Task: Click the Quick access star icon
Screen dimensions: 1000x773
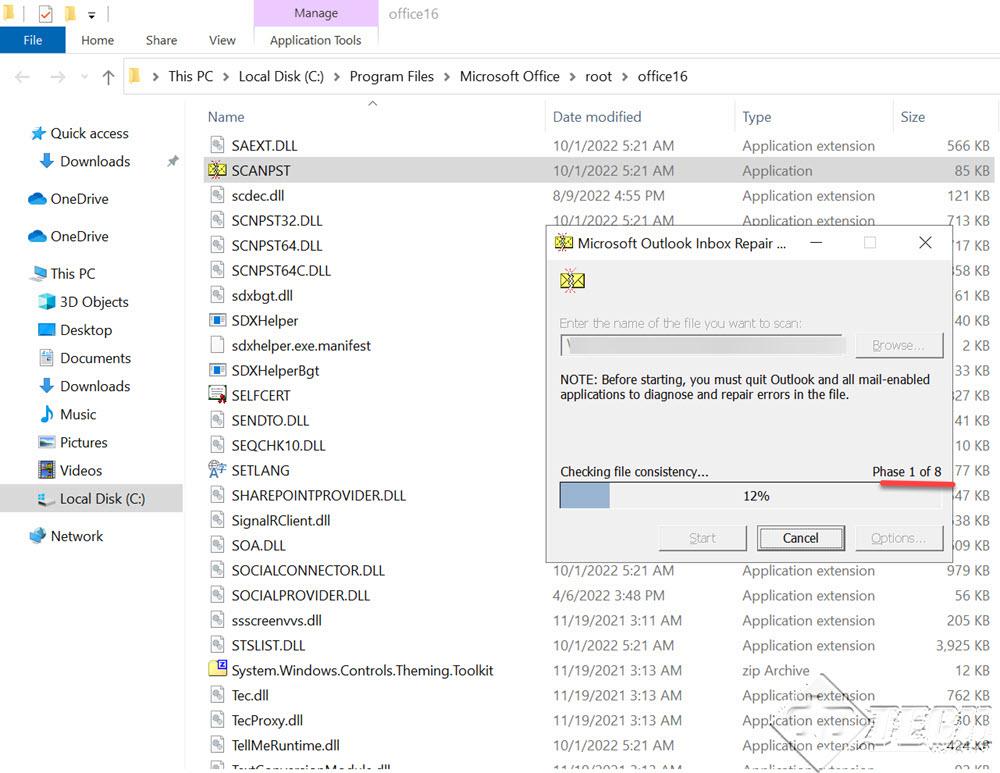Action: click(x=39, y=133)
